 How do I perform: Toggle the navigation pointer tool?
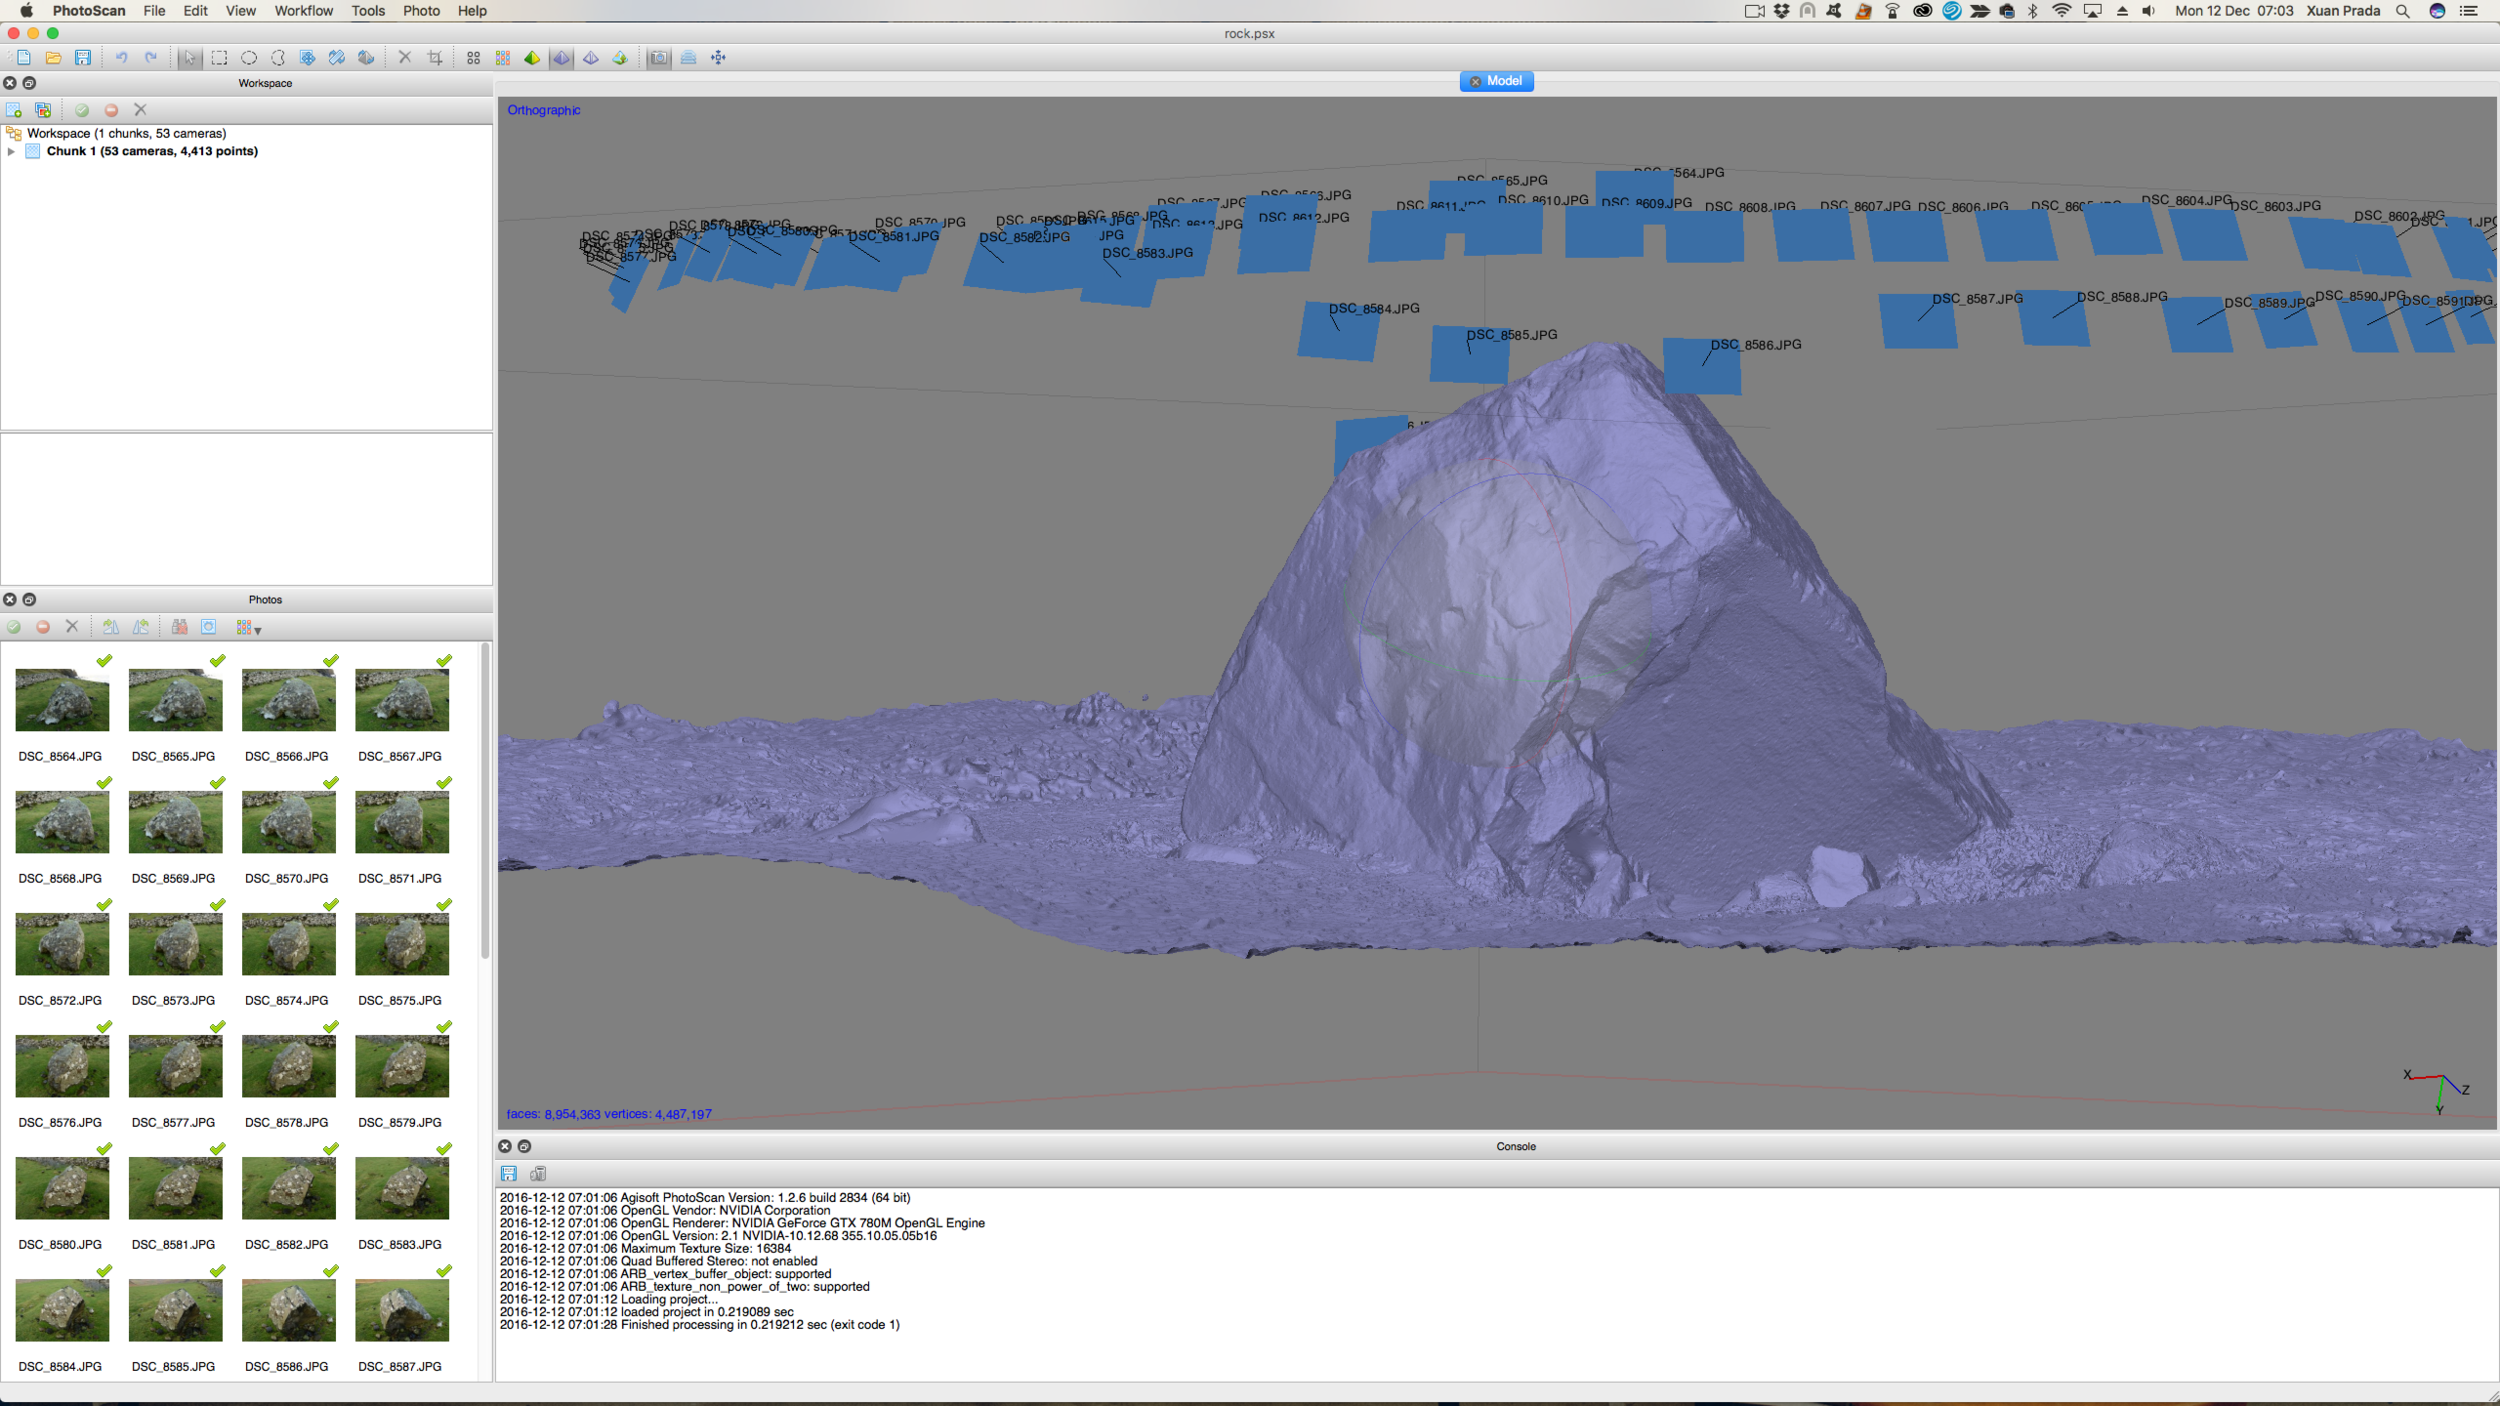click(190, 58)
